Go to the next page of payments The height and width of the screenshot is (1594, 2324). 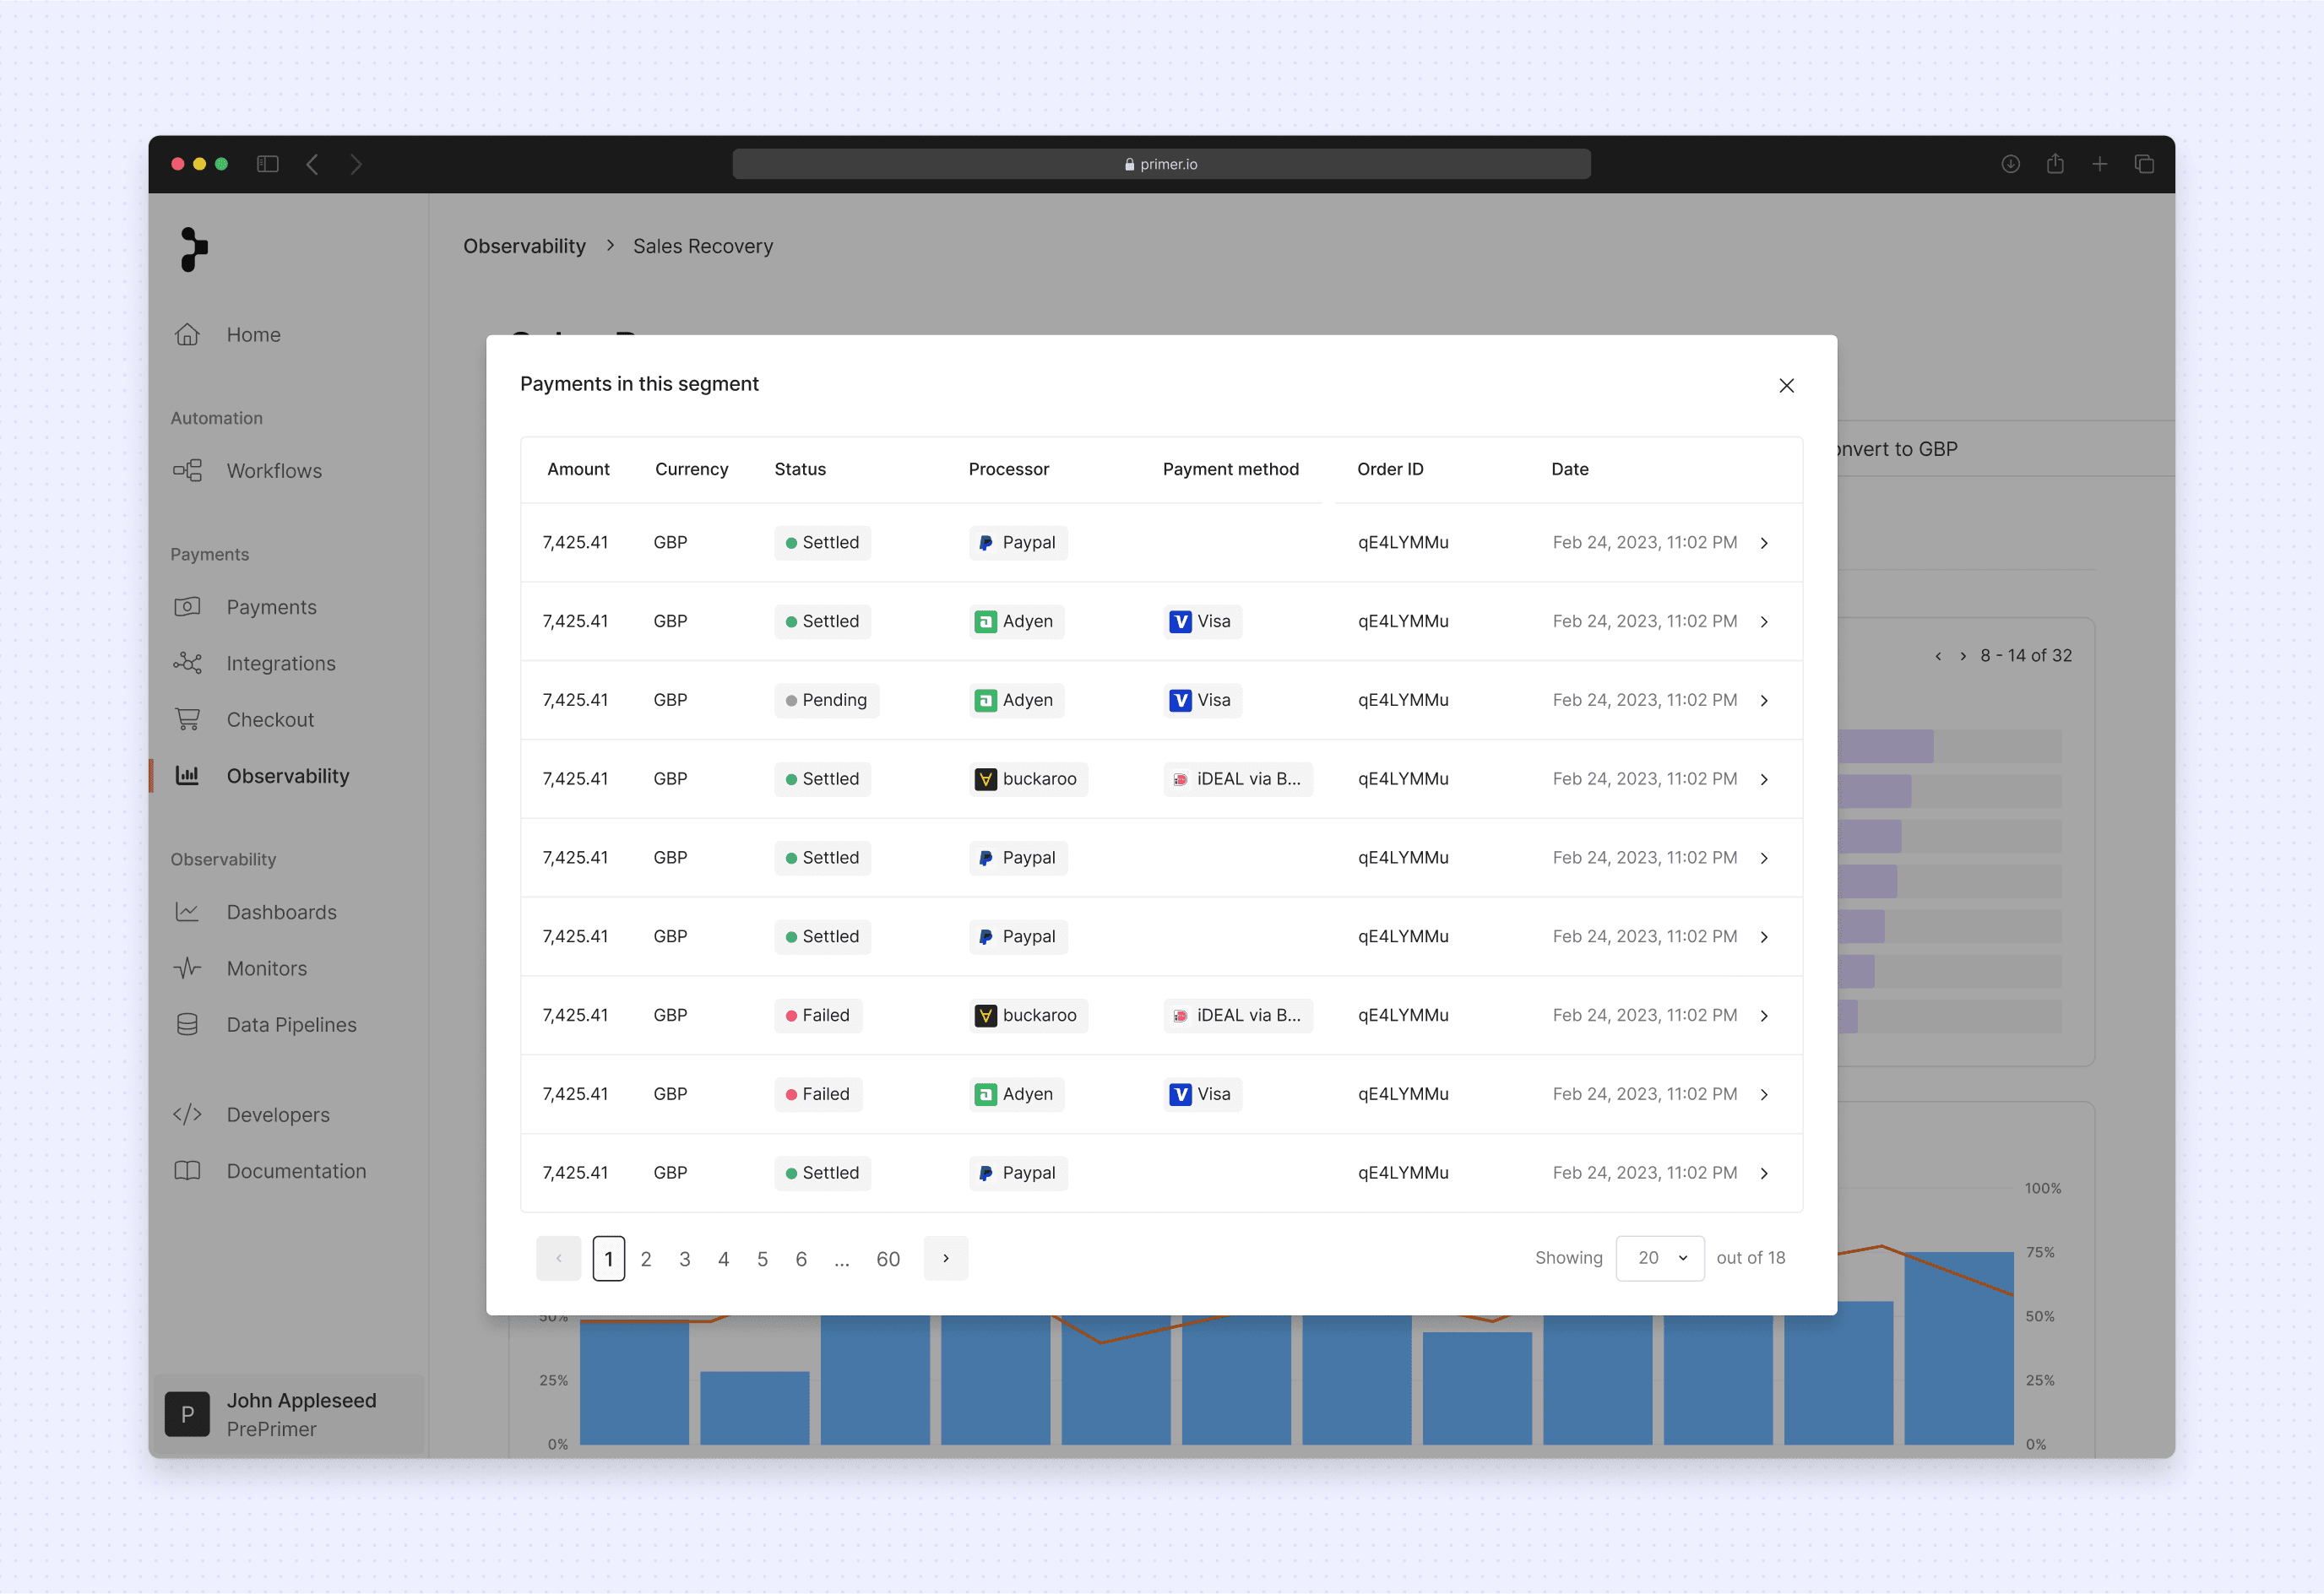945,1258
